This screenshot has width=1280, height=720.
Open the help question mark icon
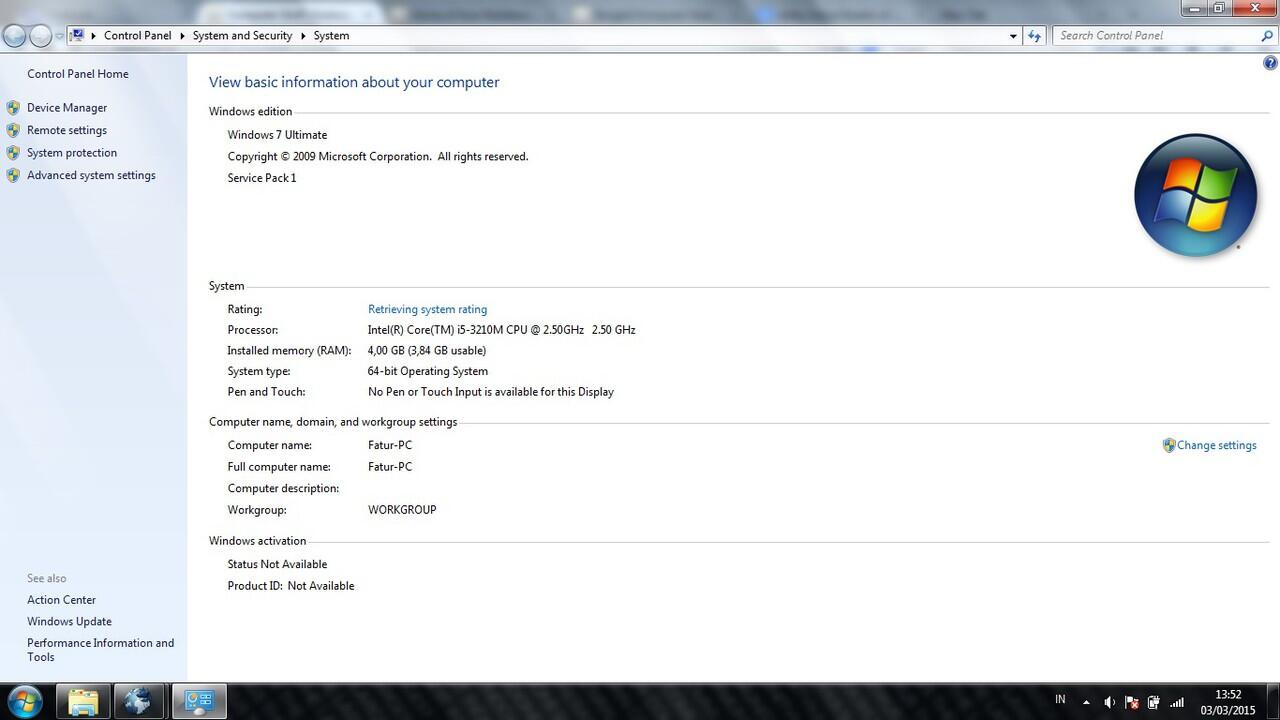point(1270,63)
